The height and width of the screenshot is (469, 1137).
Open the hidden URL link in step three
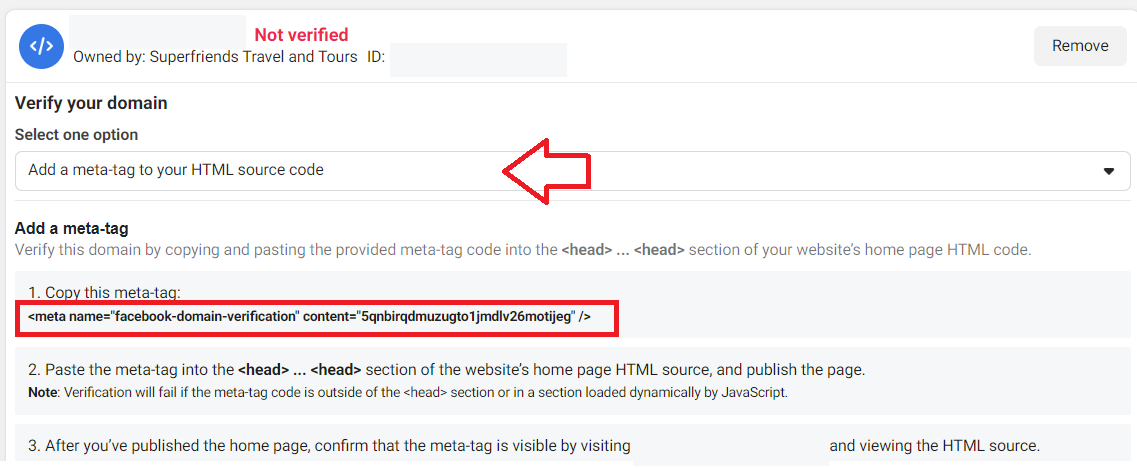click(730, 448)
